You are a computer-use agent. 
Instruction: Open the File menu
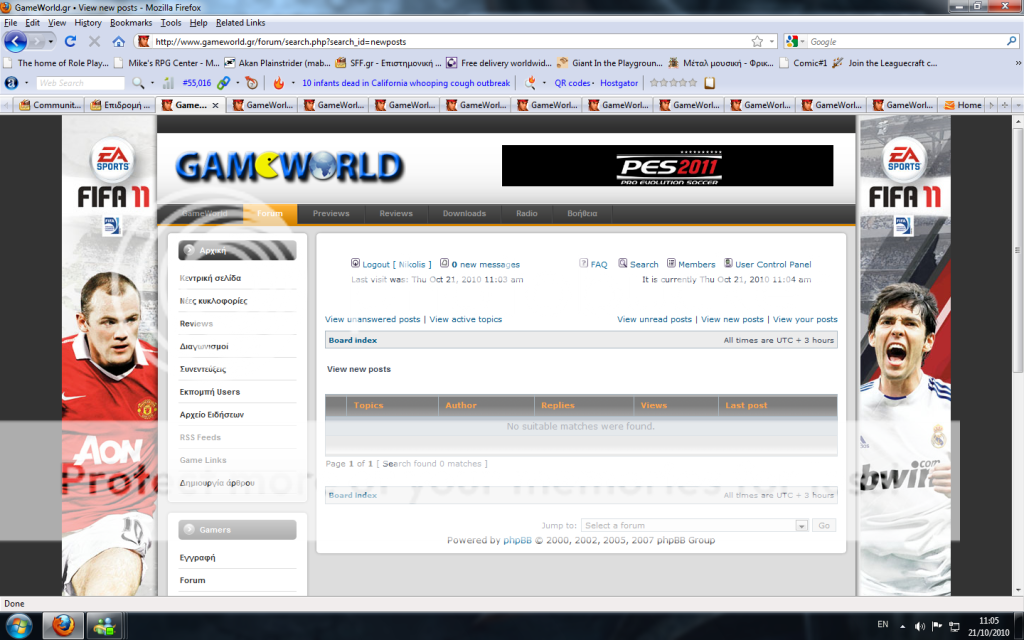(10, 22)
